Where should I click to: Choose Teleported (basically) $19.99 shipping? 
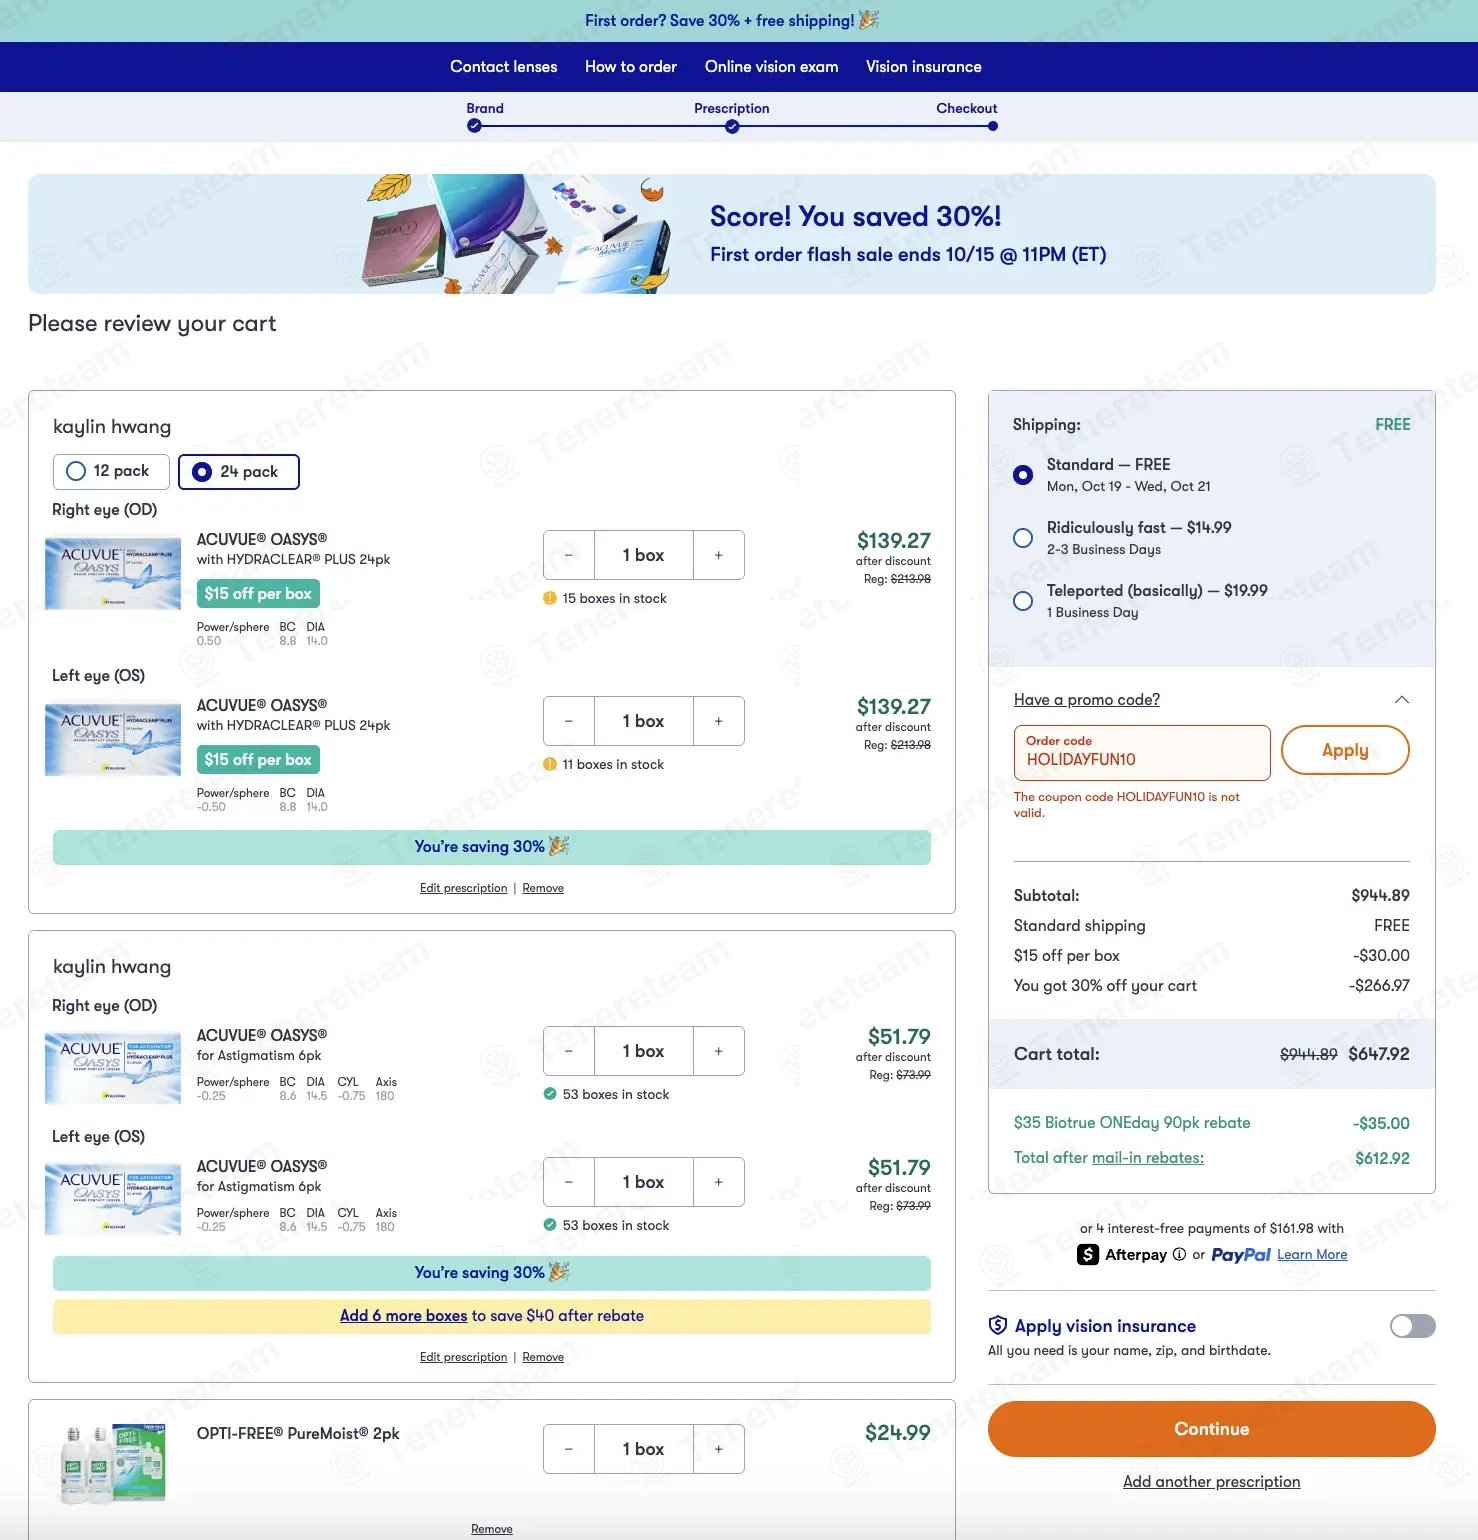click(1023, 601)
